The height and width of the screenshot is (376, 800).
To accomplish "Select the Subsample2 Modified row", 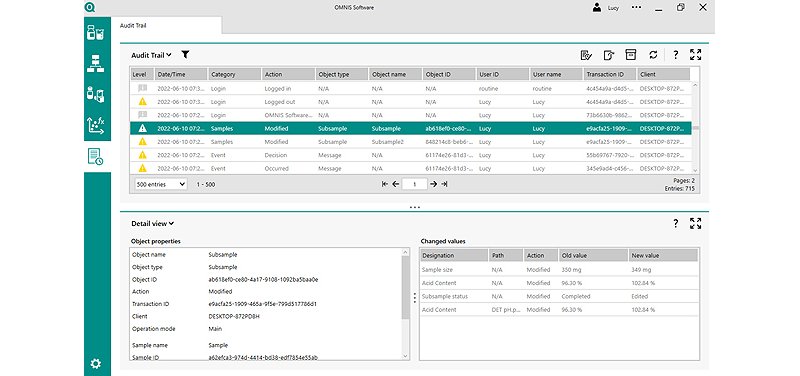I will [411, 142].
